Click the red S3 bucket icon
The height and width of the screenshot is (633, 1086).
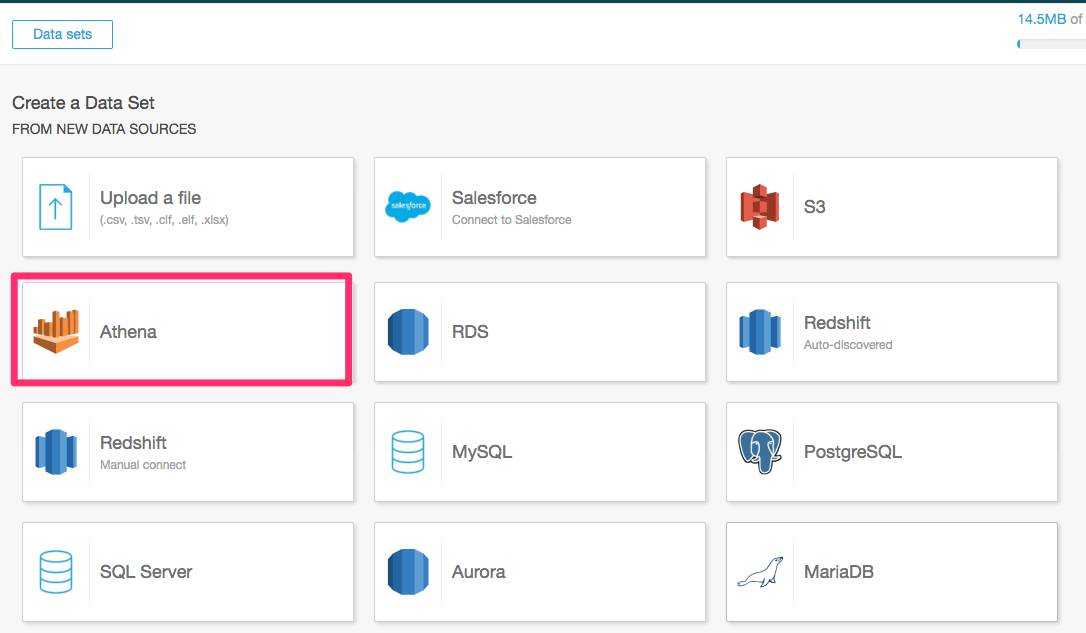pos(760,207)
